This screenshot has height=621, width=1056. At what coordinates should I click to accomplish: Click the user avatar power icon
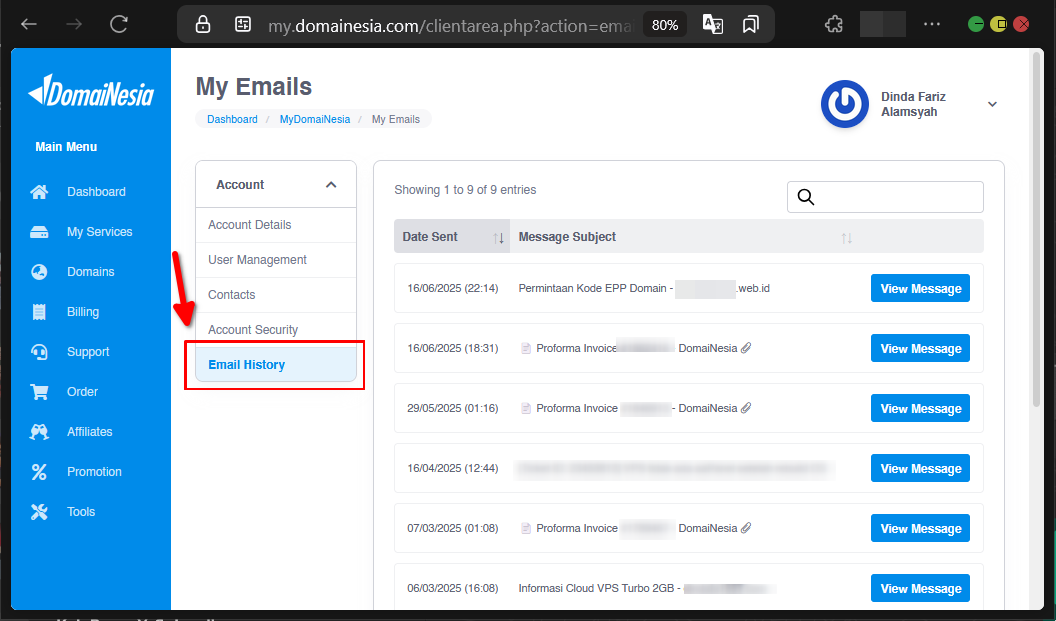pos(845,104)
